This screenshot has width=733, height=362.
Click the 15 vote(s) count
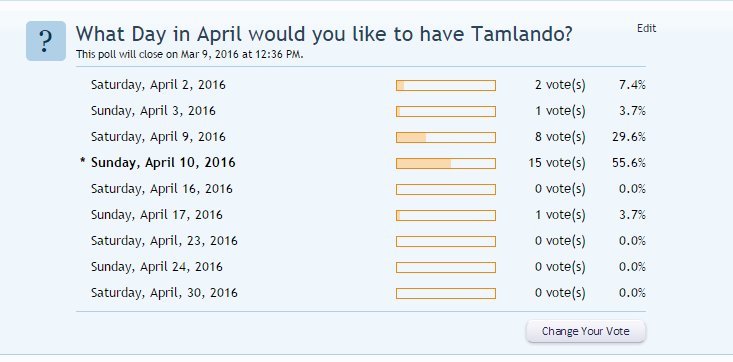click(x=557, y=163)
